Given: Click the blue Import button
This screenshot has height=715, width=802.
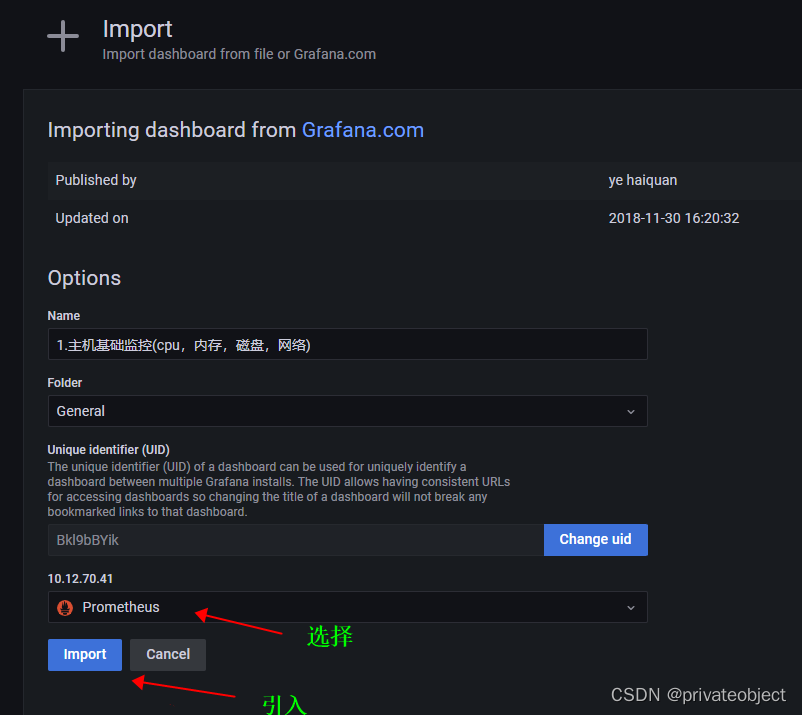Looking at the screenshot, I should point(85,655).
